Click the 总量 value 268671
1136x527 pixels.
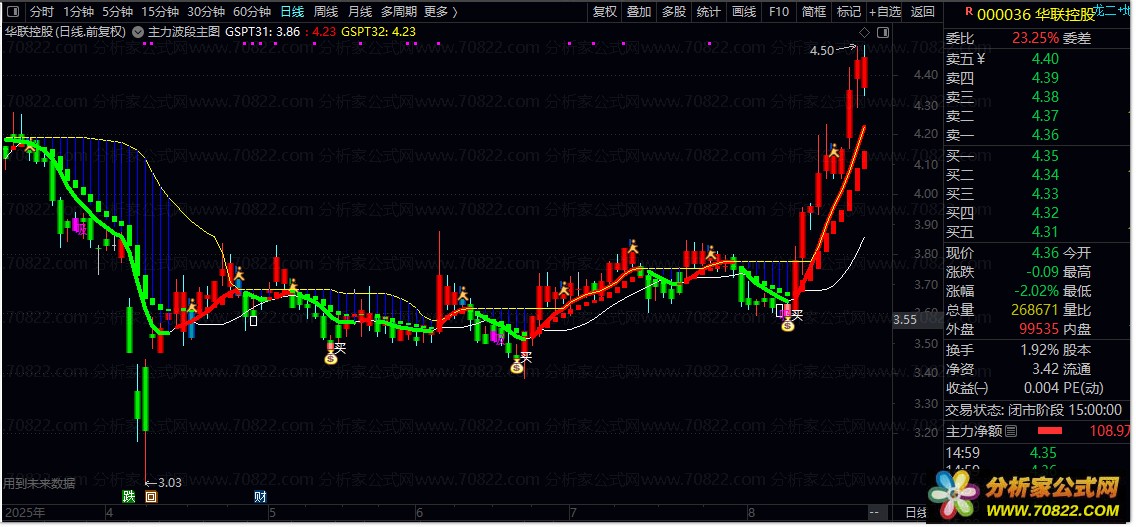[x=1036, y=310]
